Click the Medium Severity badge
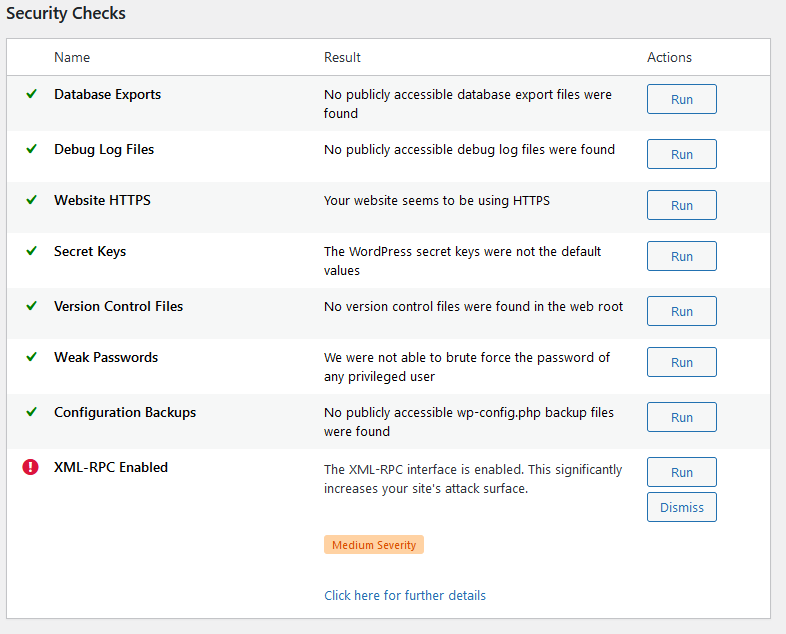Viewport: 786px width, 634px height. point(374,545)
